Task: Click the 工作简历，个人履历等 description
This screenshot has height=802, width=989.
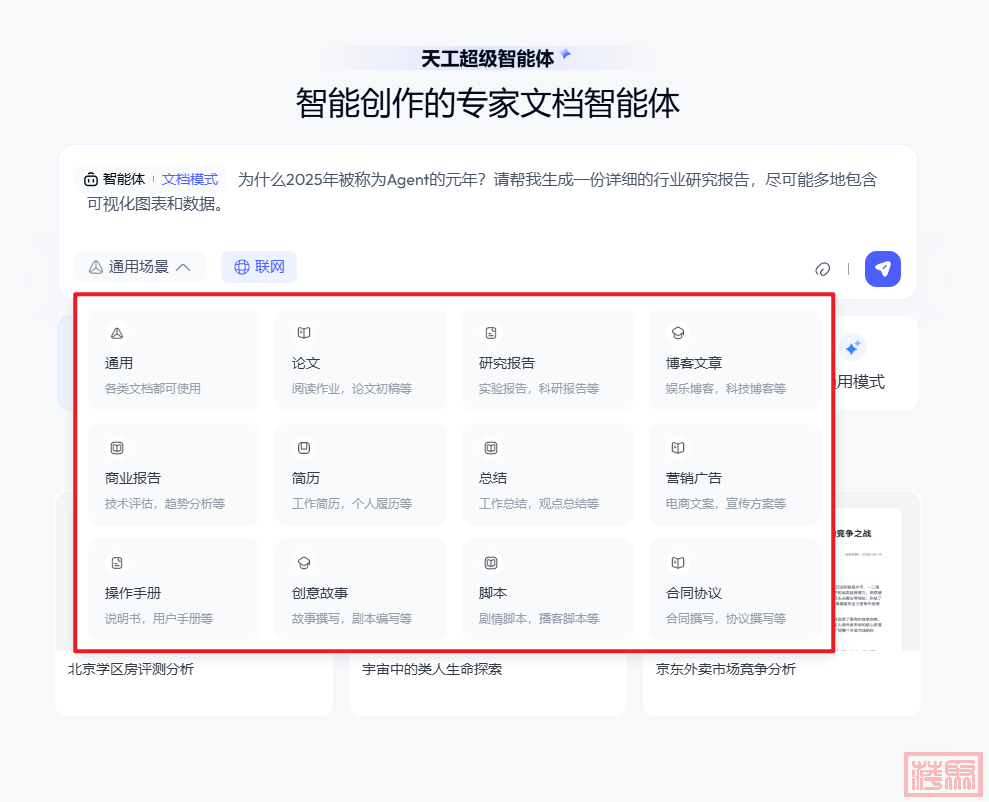Action: pyautogui.click(x=352, y=504)
